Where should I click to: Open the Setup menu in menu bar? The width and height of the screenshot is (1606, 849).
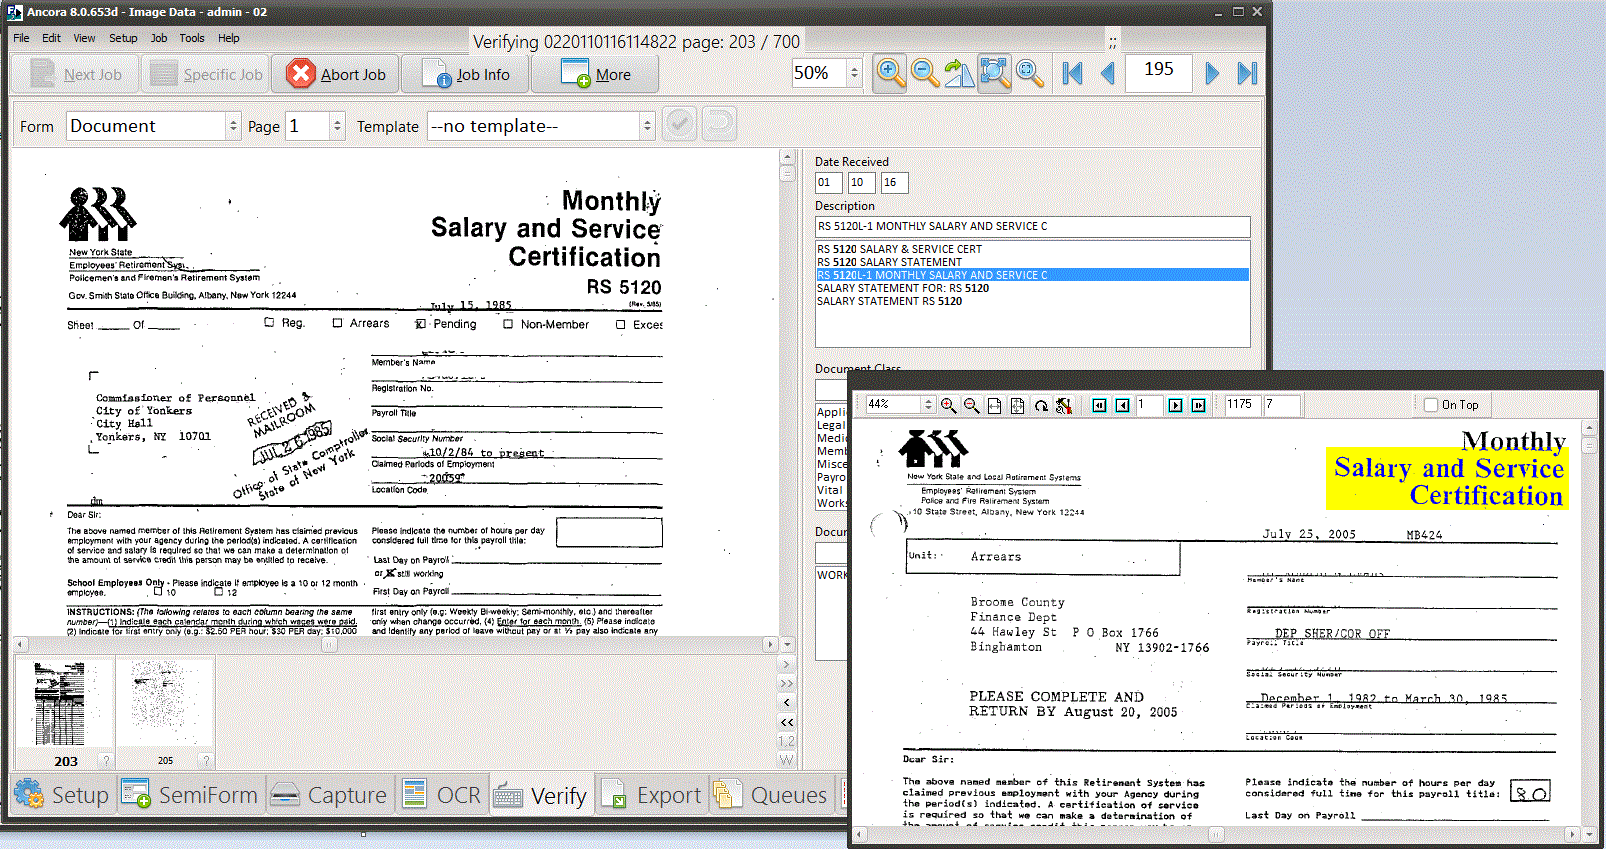123,38
